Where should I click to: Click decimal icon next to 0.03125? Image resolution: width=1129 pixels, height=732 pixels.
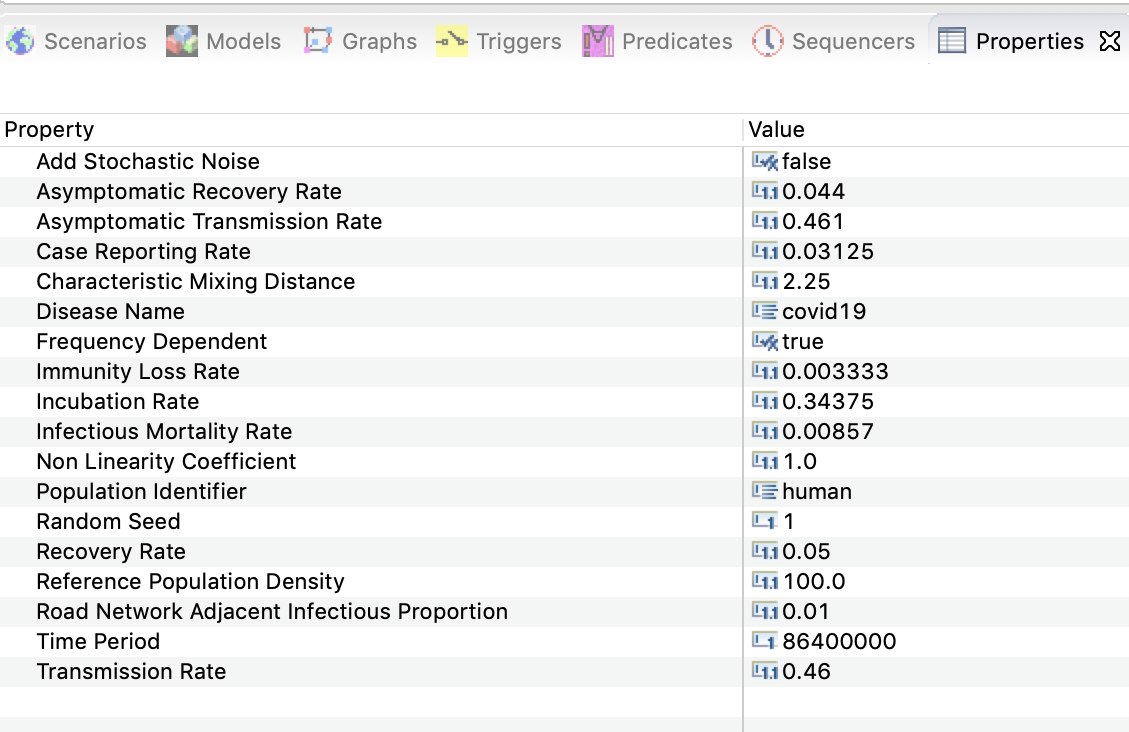click(765, 251)
